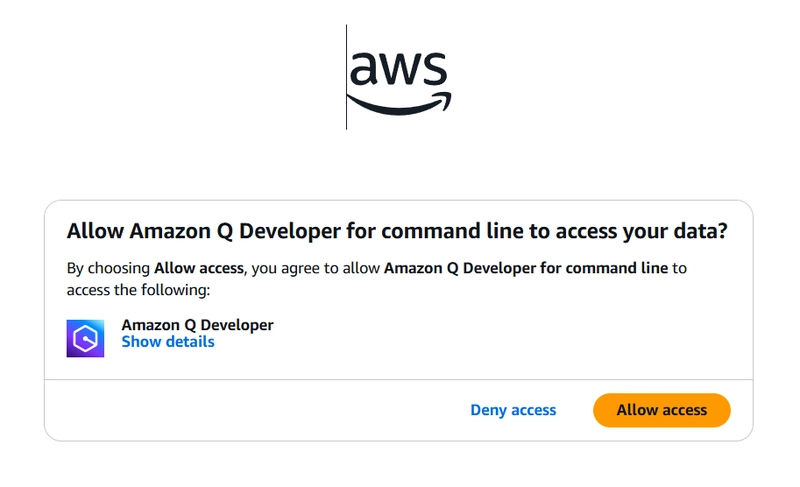Click the purple Amazon Q Developer icon
Image resolution: width=800 pixels, height=487 pixels.
(85, 339)
